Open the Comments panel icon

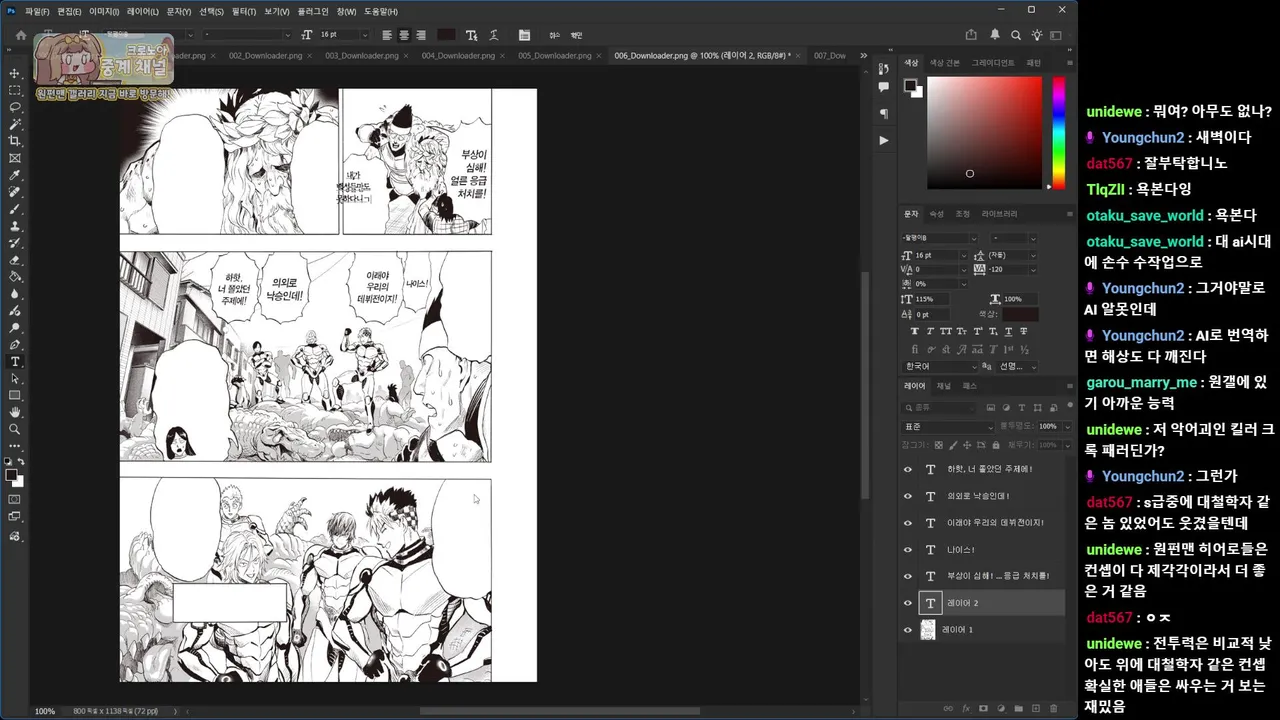(883, 88)
